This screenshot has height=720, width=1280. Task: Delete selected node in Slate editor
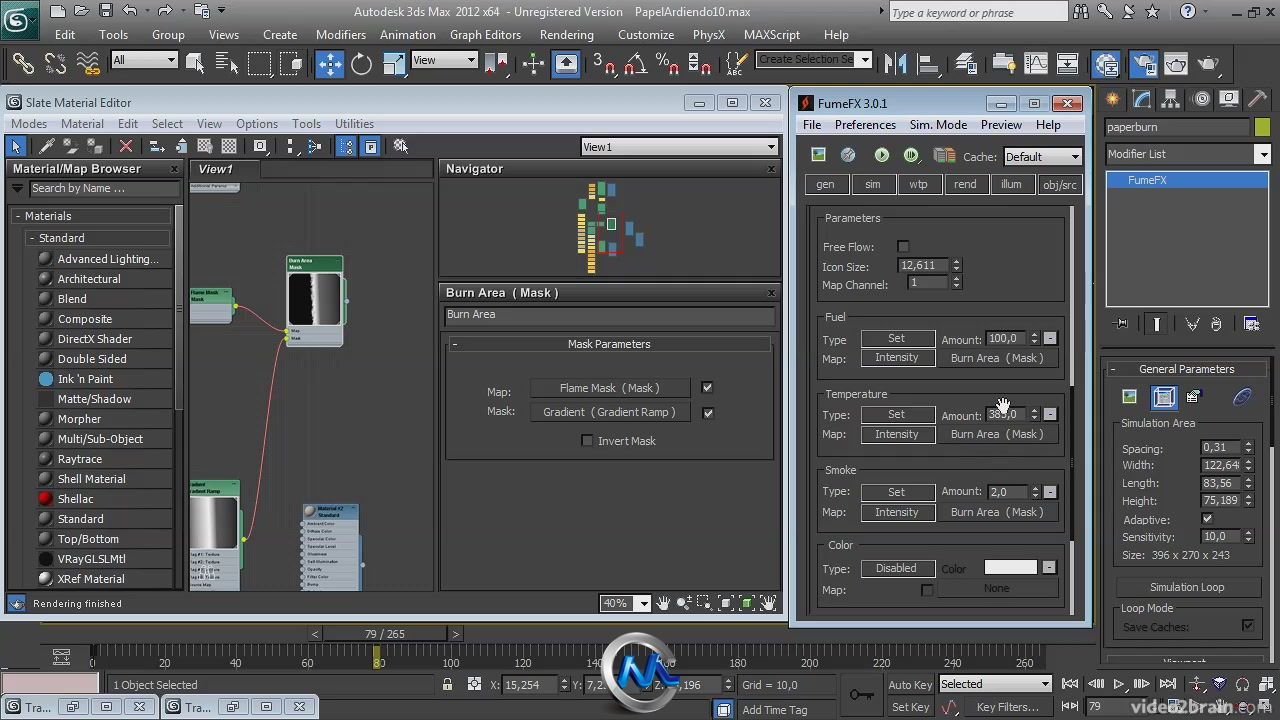click(126, 146)
